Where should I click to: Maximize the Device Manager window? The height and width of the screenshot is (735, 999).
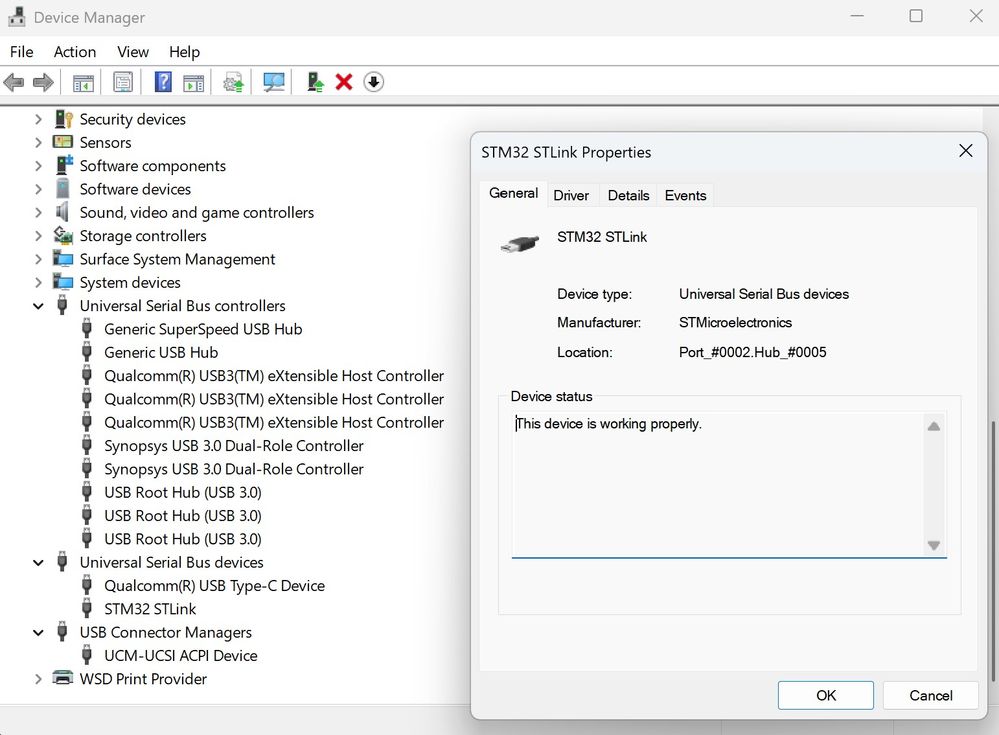point(916,16)
